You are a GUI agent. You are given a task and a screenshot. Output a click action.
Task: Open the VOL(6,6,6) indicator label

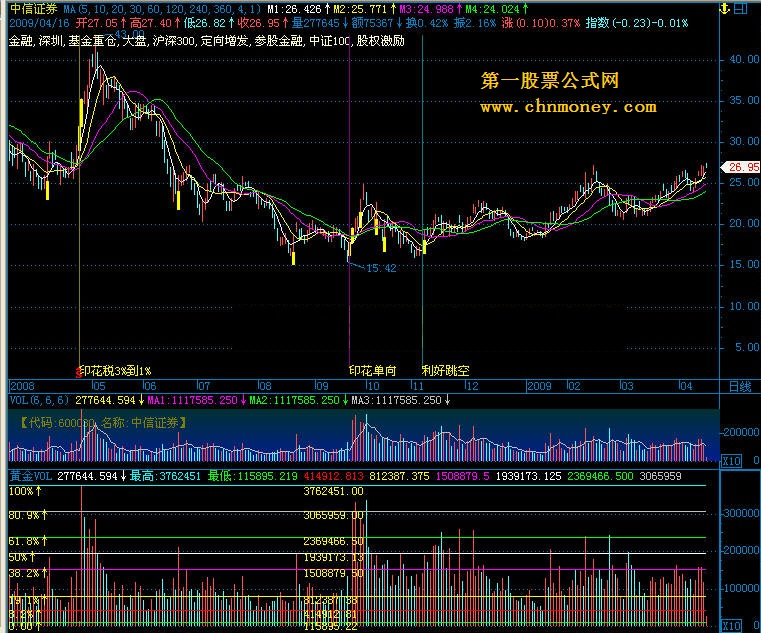pyautogui.click(x=39, y=400)
